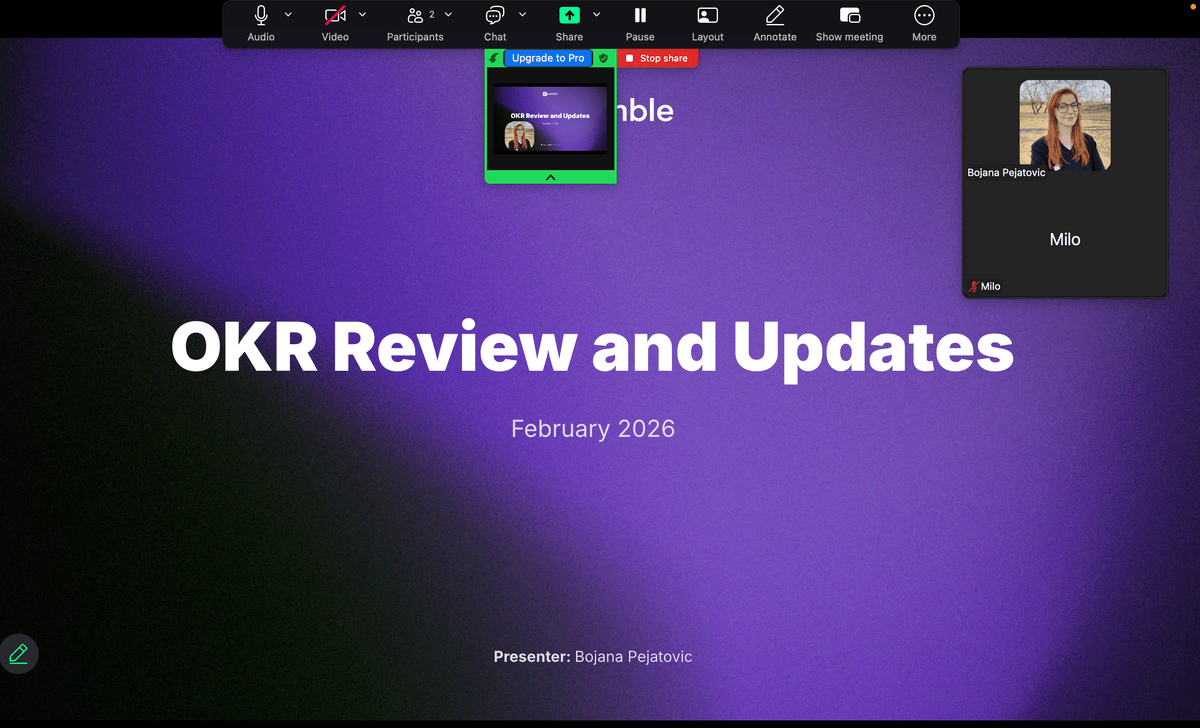Mute the microphone via Audio icon
The image size is (1200, 728).
[x=261, y=16]
